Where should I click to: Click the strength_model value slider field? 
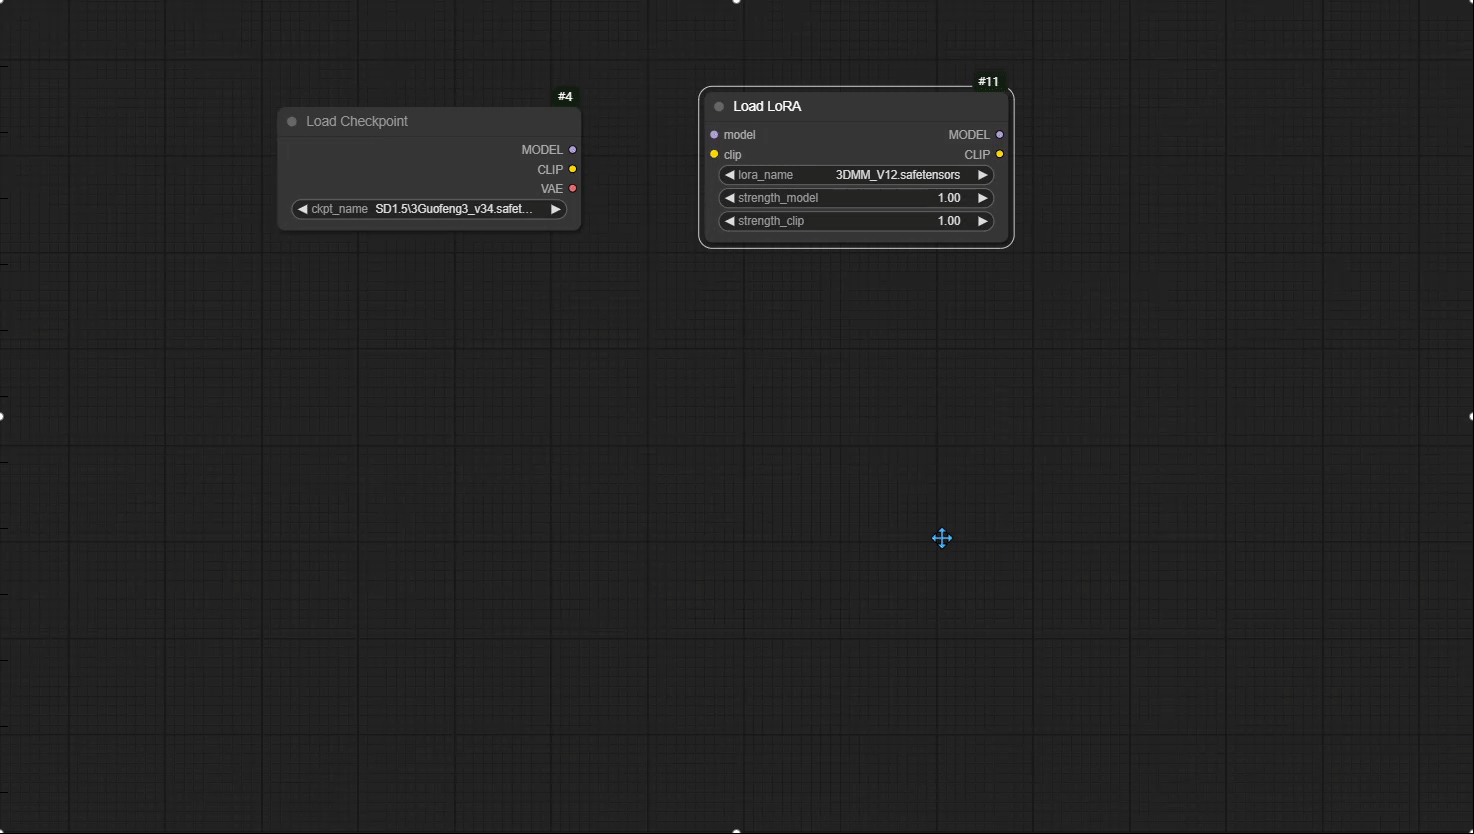(856, 198)
